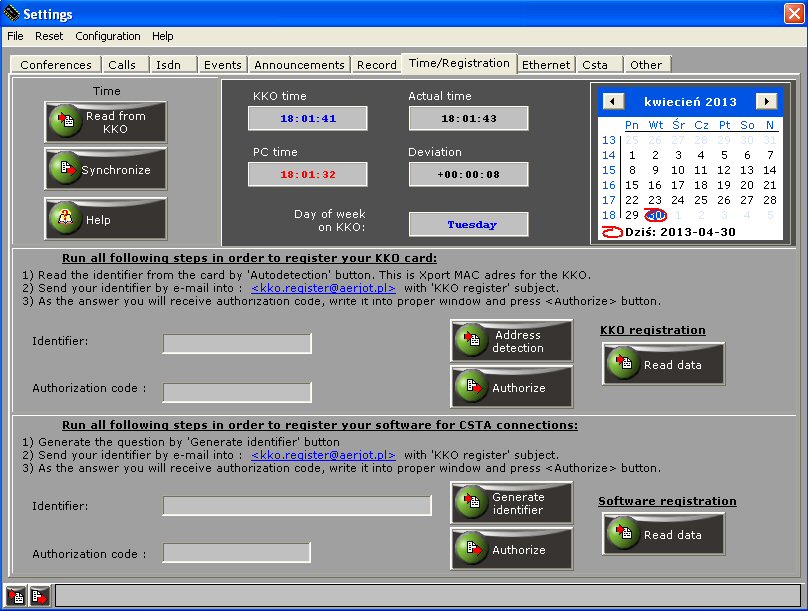Focus the CSTA Authorization code field
Screen dimensions: 808x611
pos(237,552)
